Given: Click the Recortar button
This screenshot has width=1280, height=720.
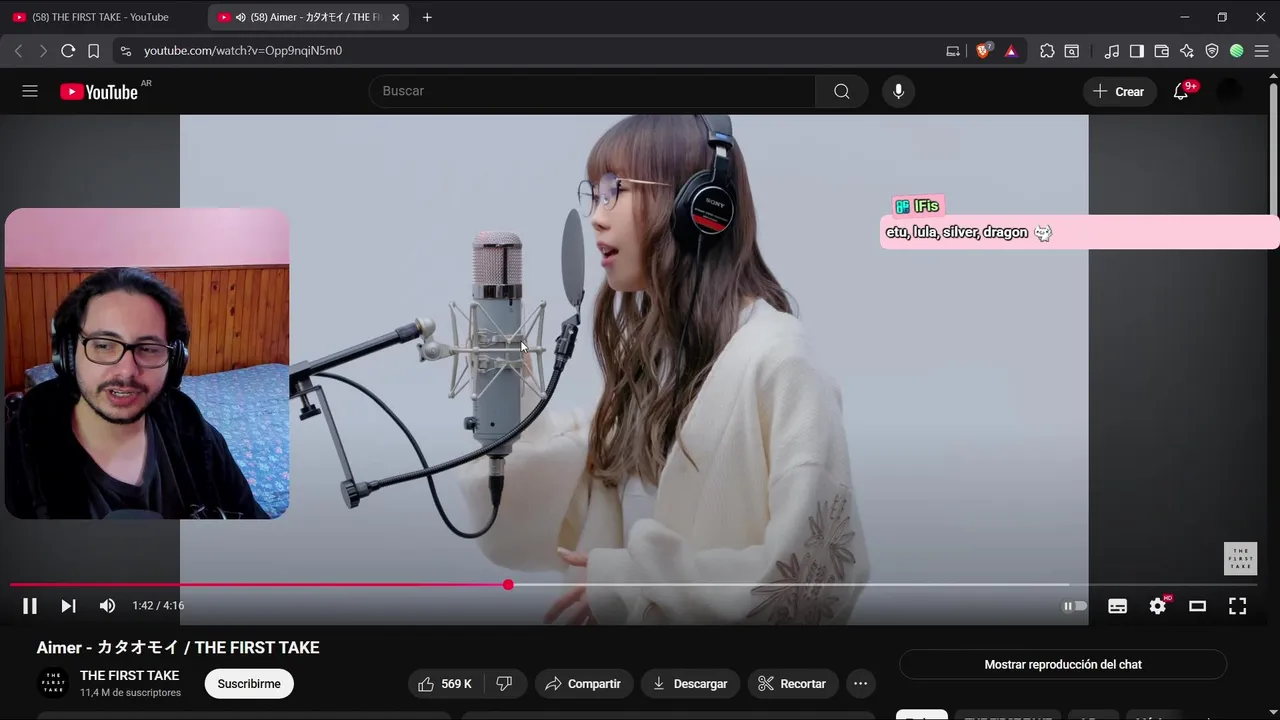Looking at the screenshot, I should [x=792, y=684].
